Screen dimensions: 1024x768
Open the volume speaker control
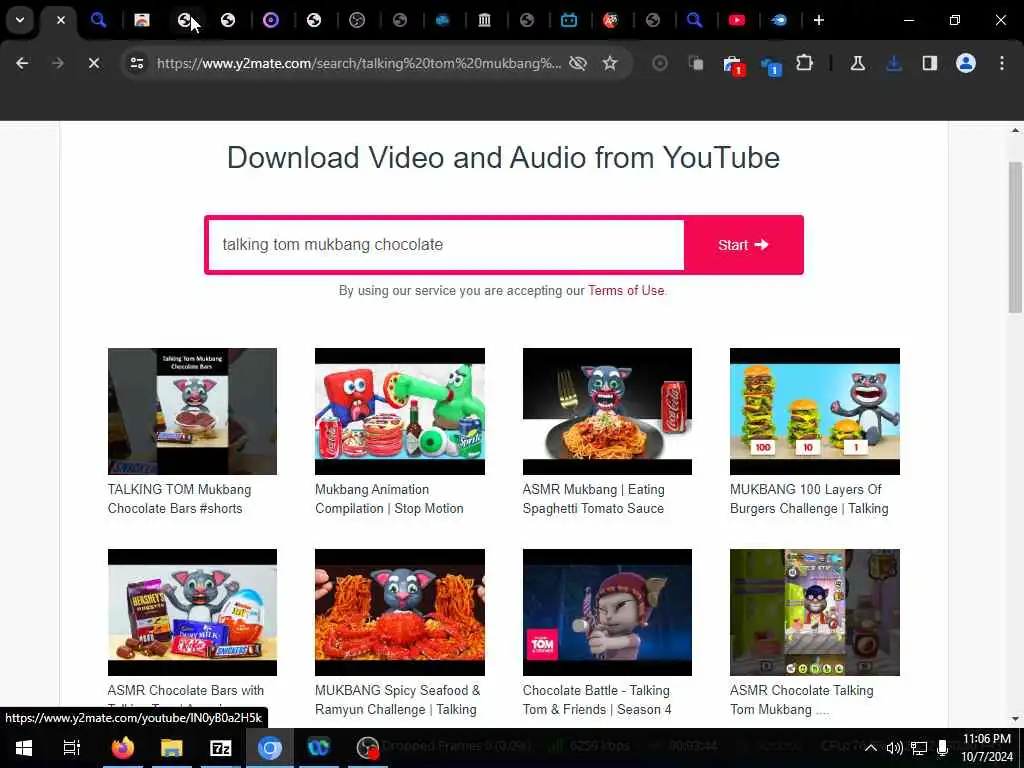[894, 748]
